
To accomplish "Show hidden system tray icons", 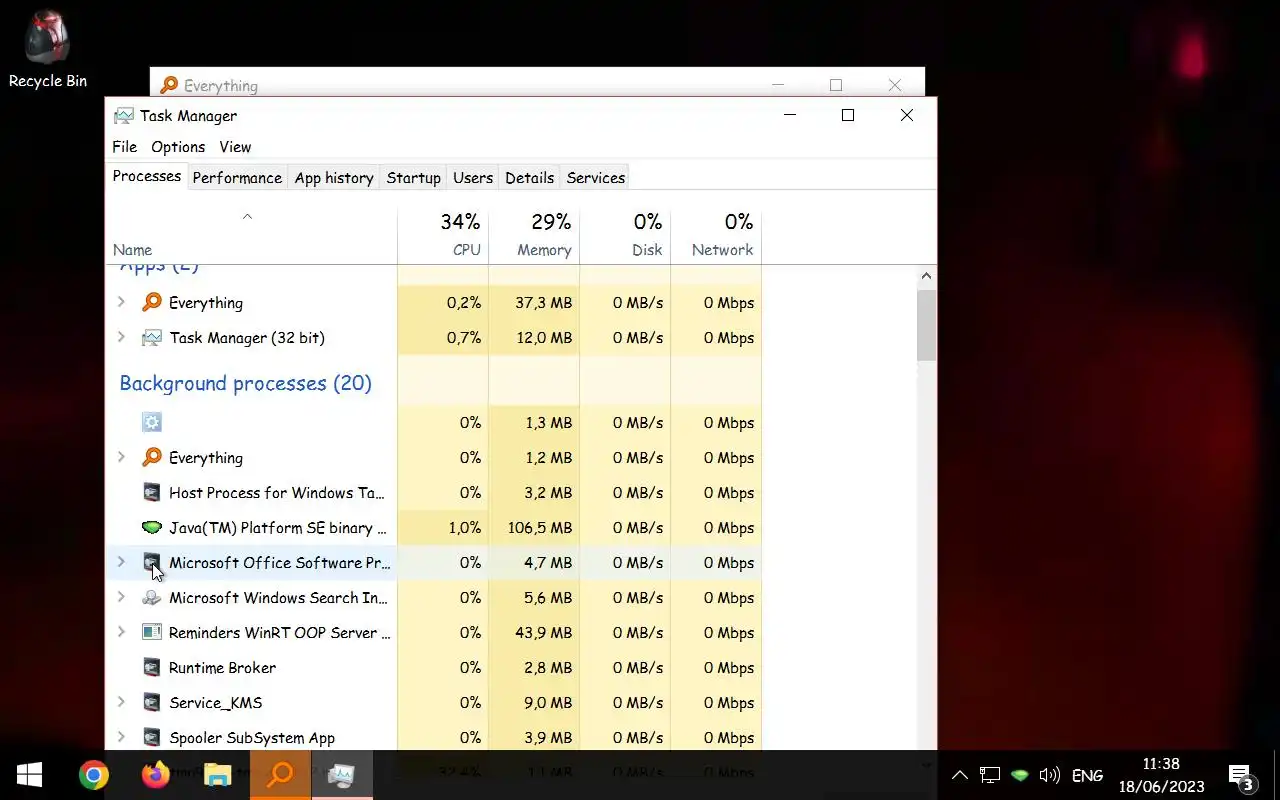I will [959, 775].
